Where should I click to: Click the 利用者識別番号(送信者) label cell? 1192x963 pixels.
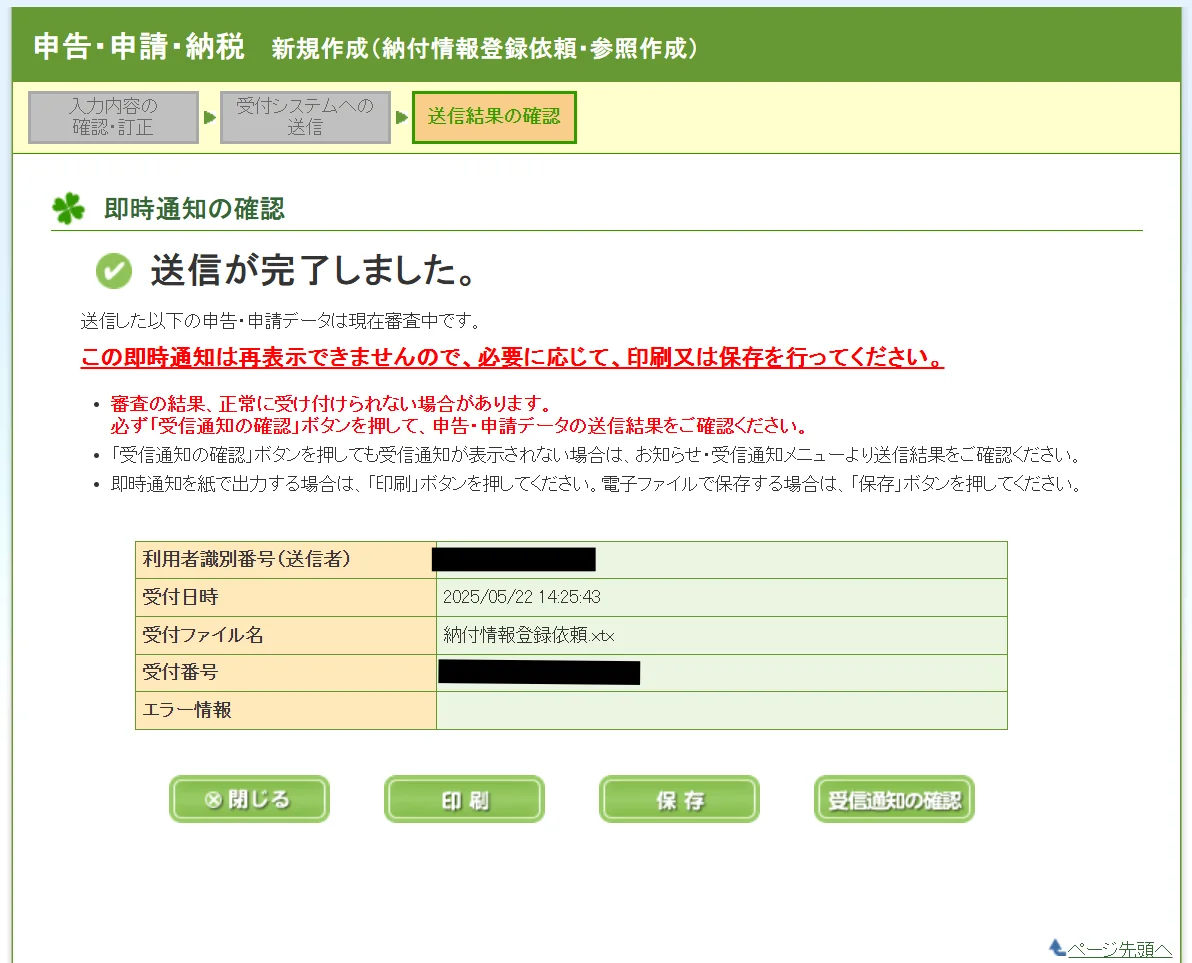(x=286, y=560)
